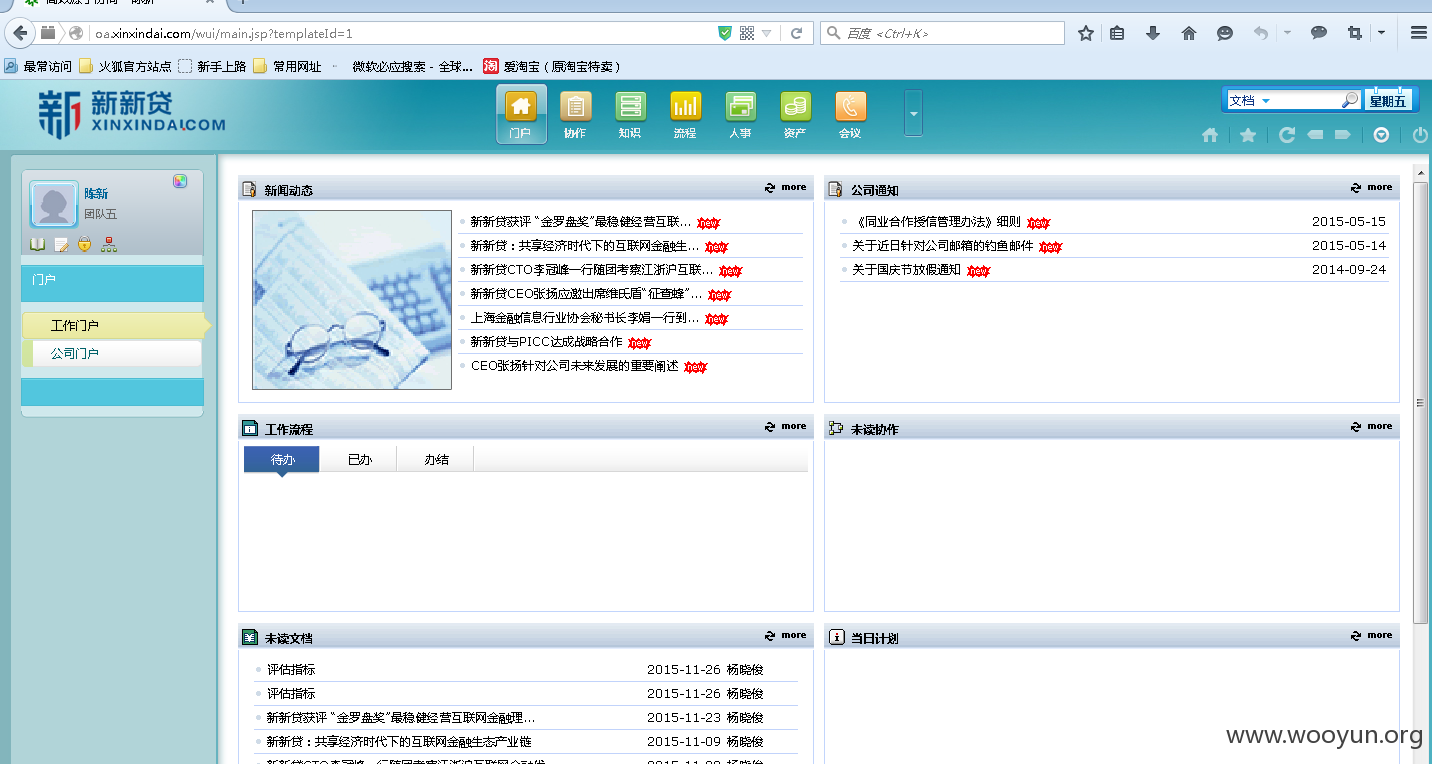Click the 门户 sidebar section header
Viewport: 1432px width, 764px height.
click(x=112, y=283)
